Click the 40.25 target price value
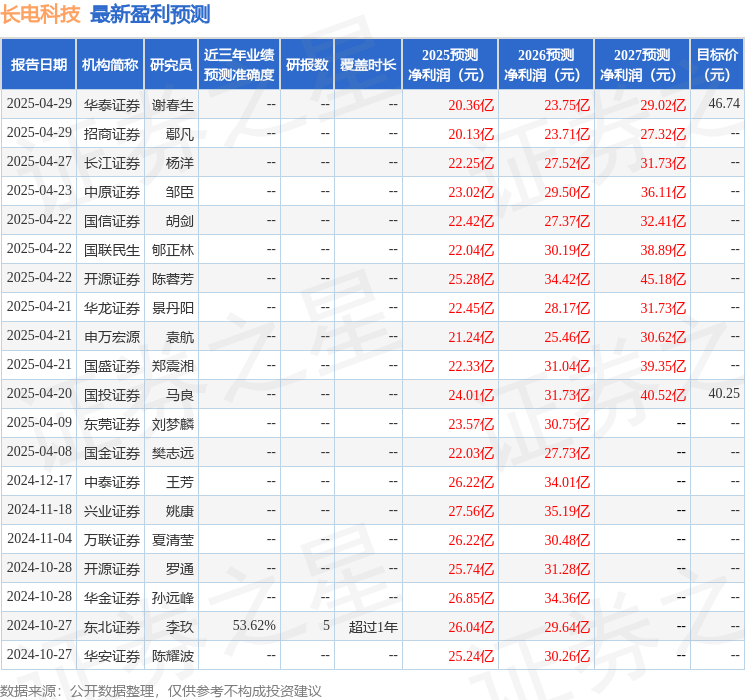Viewport: 745px width, 700px height. (x=724, y=393)
